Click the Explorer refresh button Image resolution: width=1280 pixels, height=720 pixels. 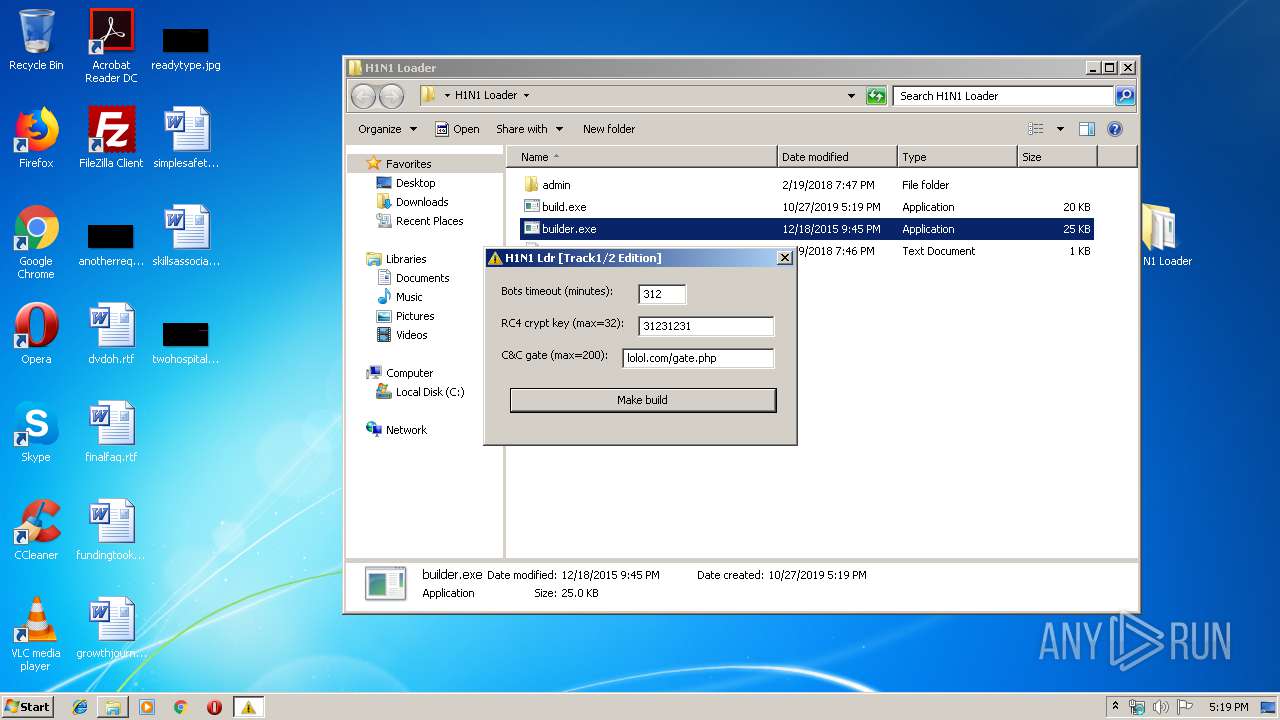(876, 96)
